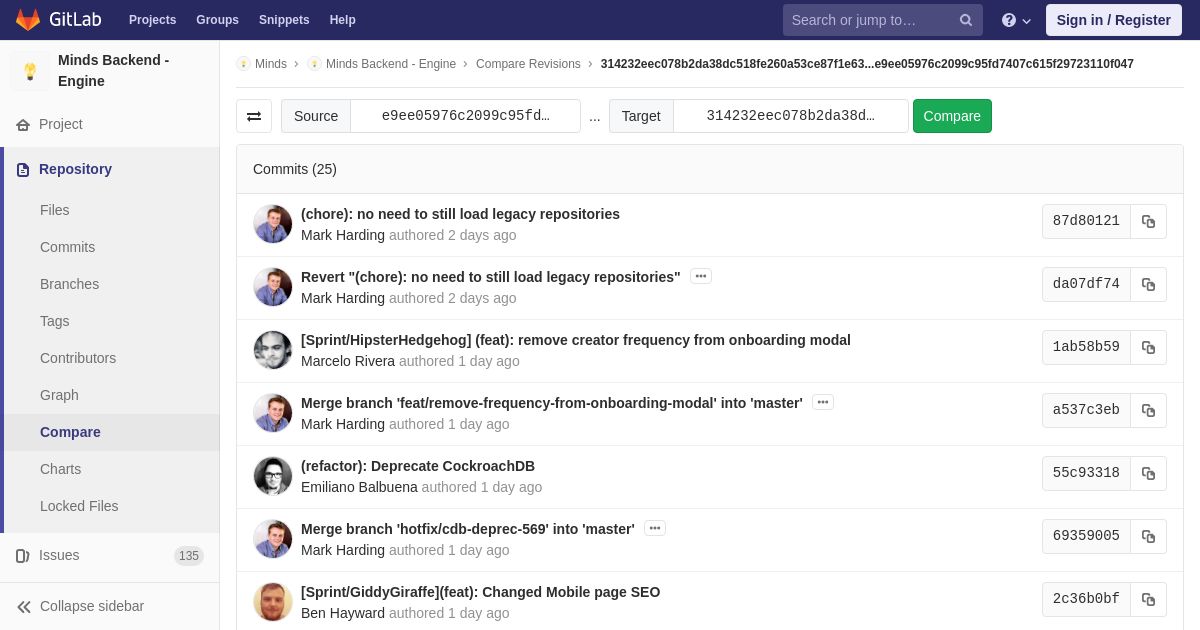Open the Groups menu
Screen dimensions: 1200x630
click(x=217, y=20)
